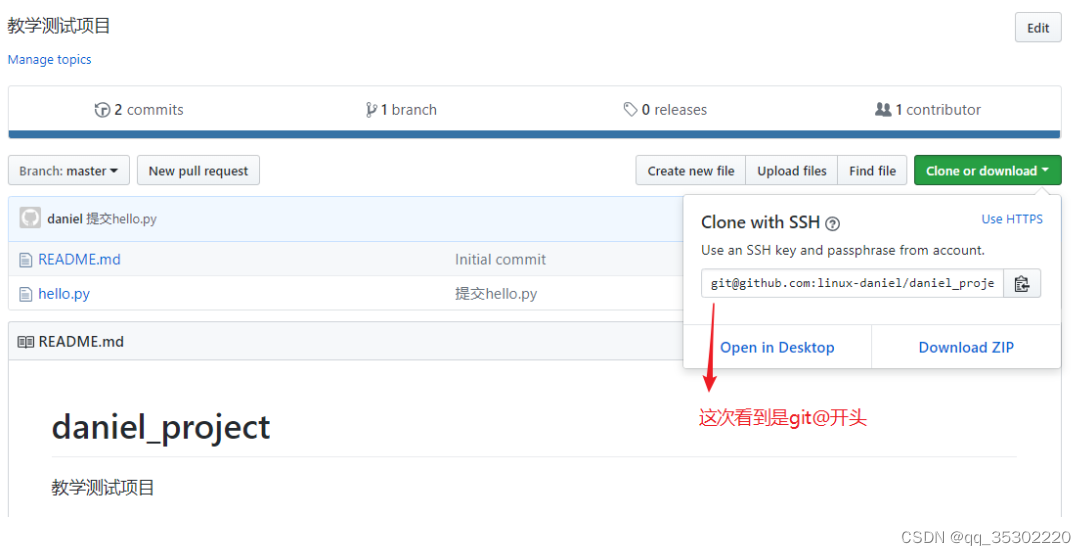Click New pull request button
Viewport: 1086px width, 555px height.
pos(198,170)
